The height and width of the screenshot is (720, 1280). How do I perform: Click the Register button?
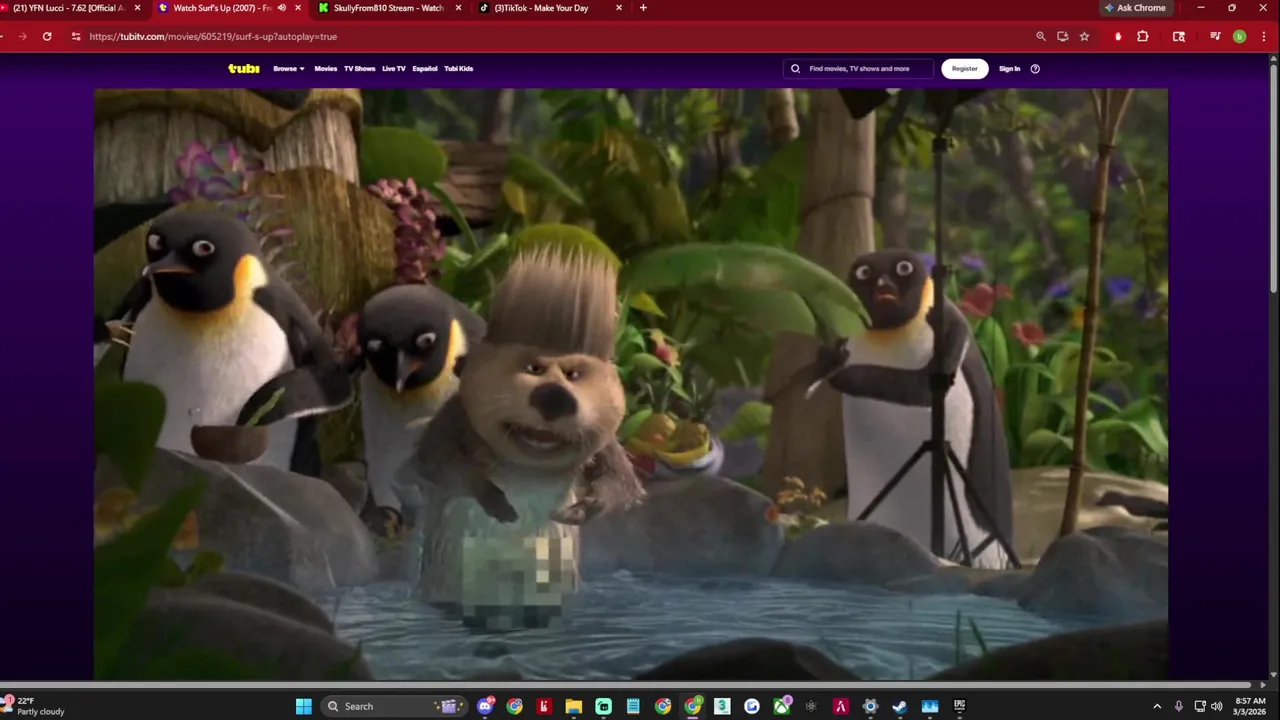(965, 69)
